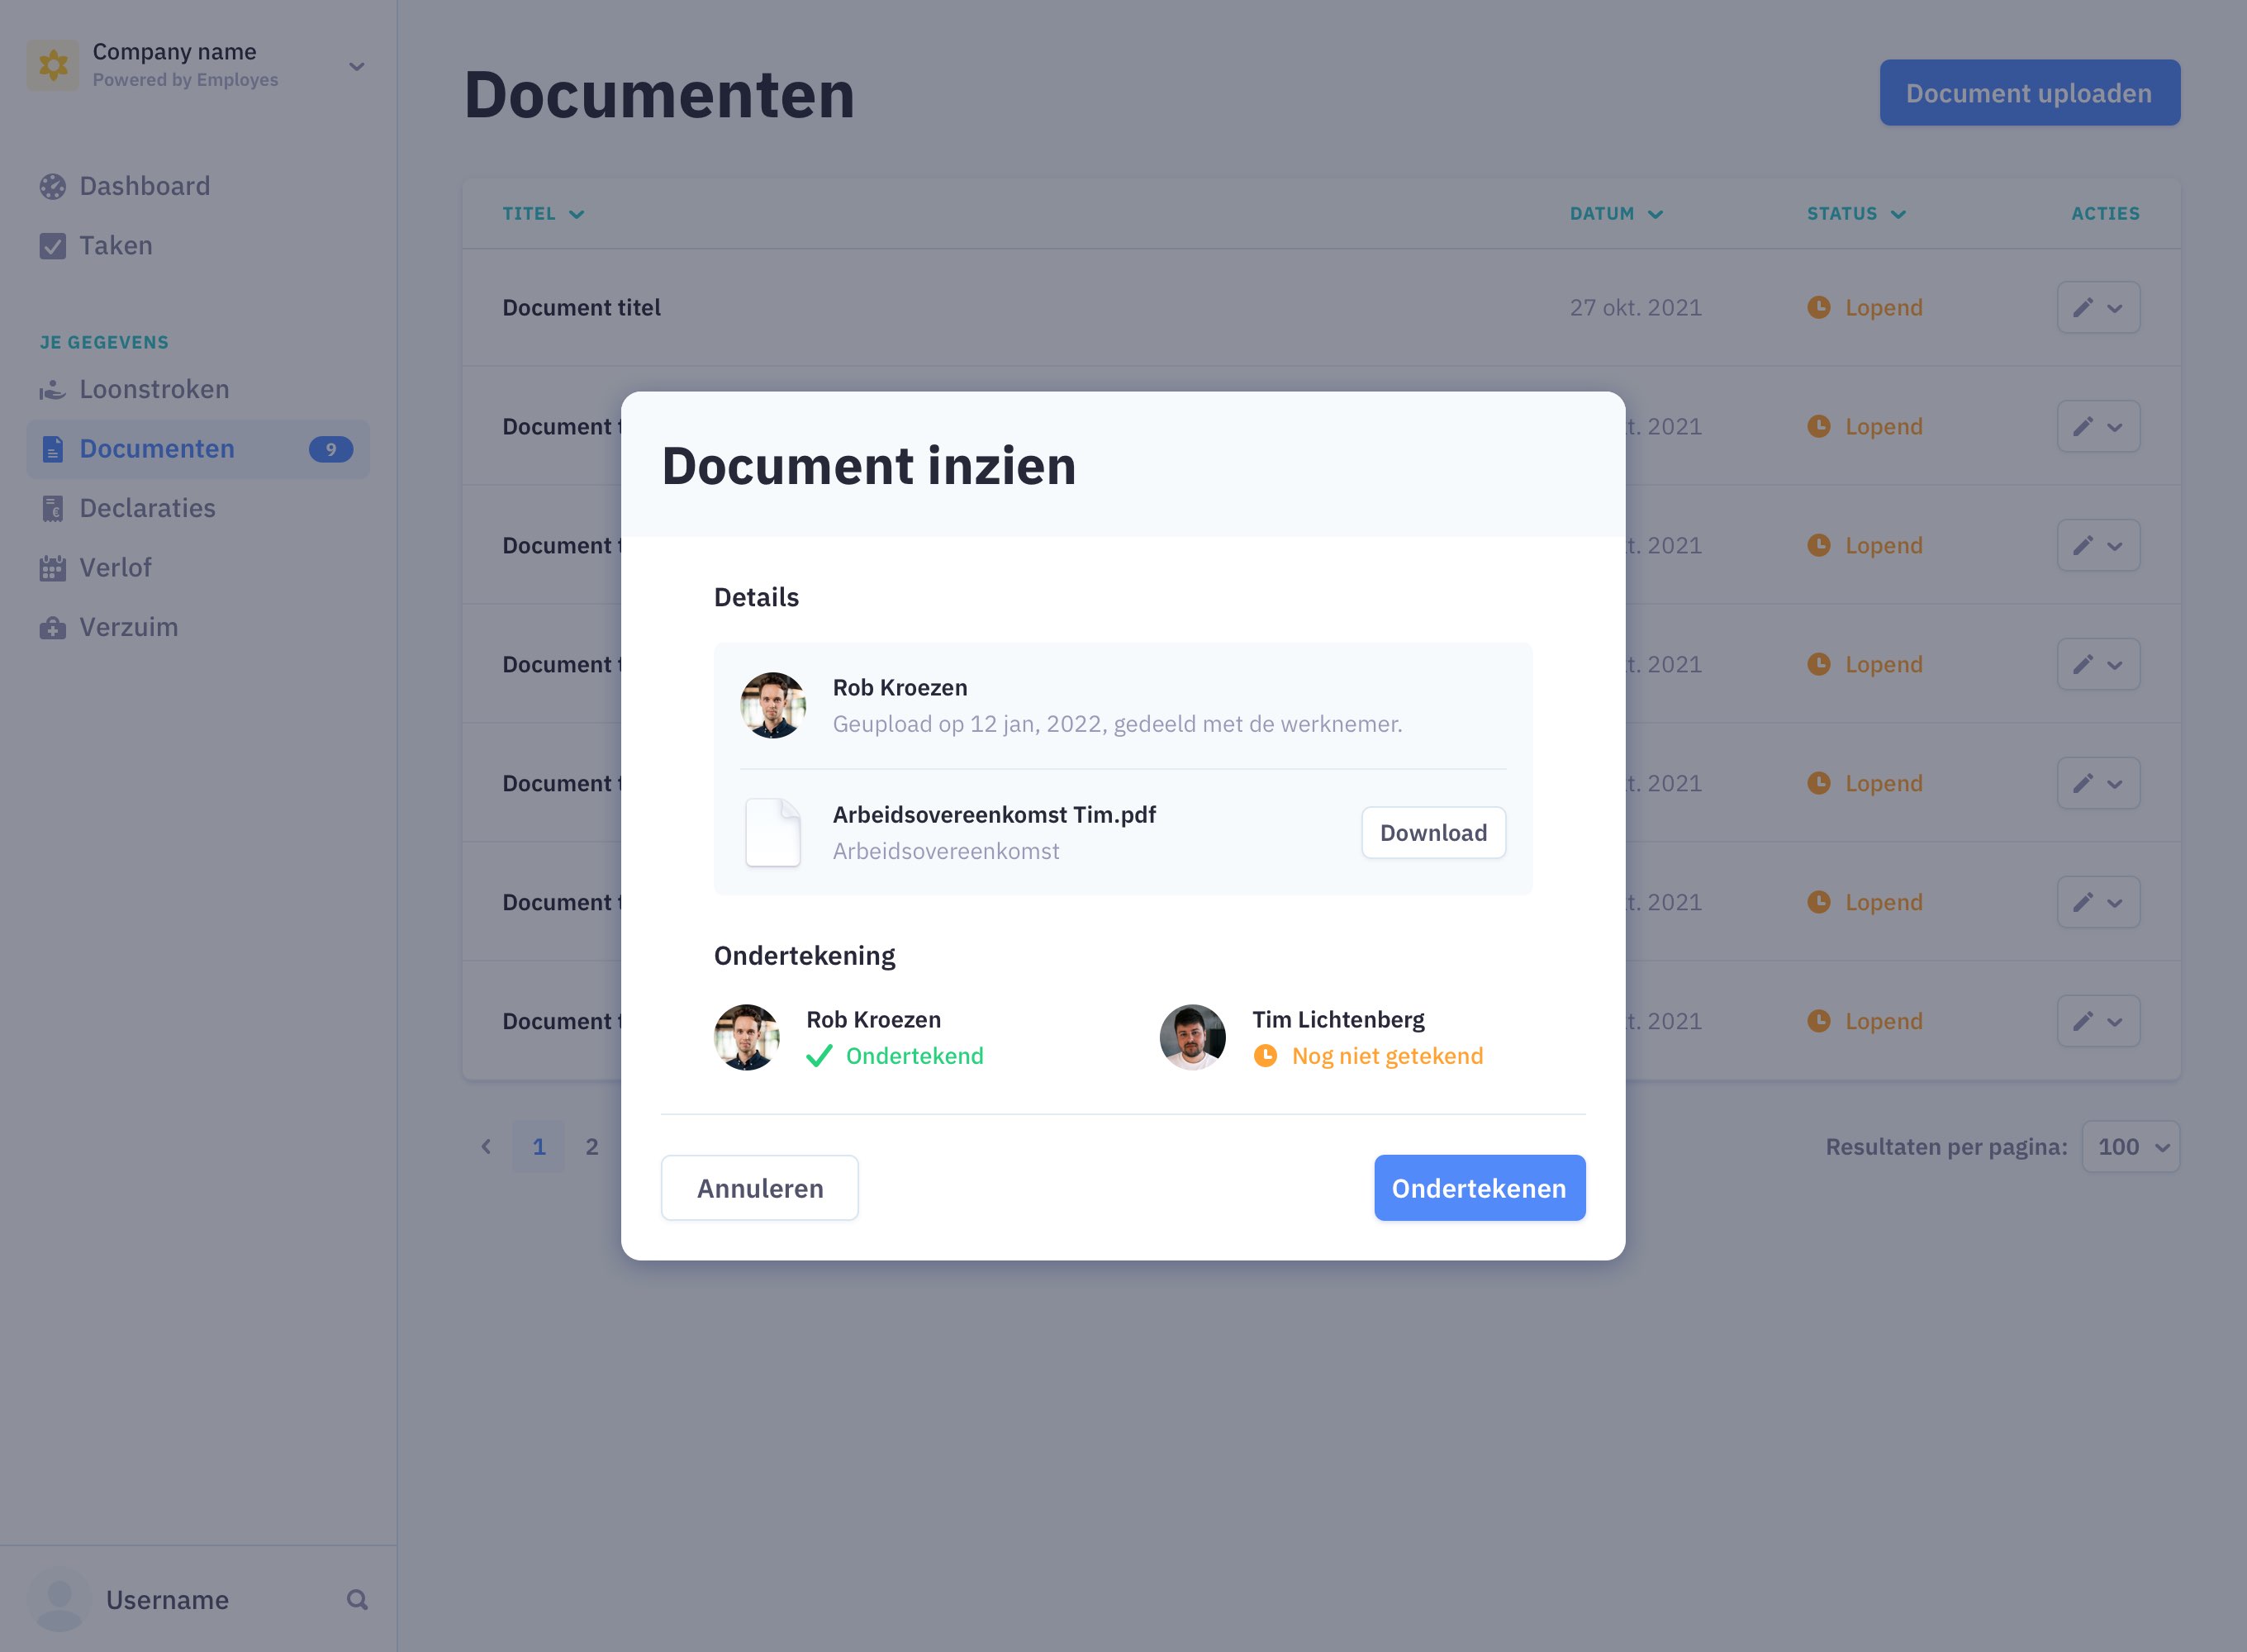This screenshot has height=1652, width=2247.
Task: Click the PDF file icon in details
Action: [773, 832]
